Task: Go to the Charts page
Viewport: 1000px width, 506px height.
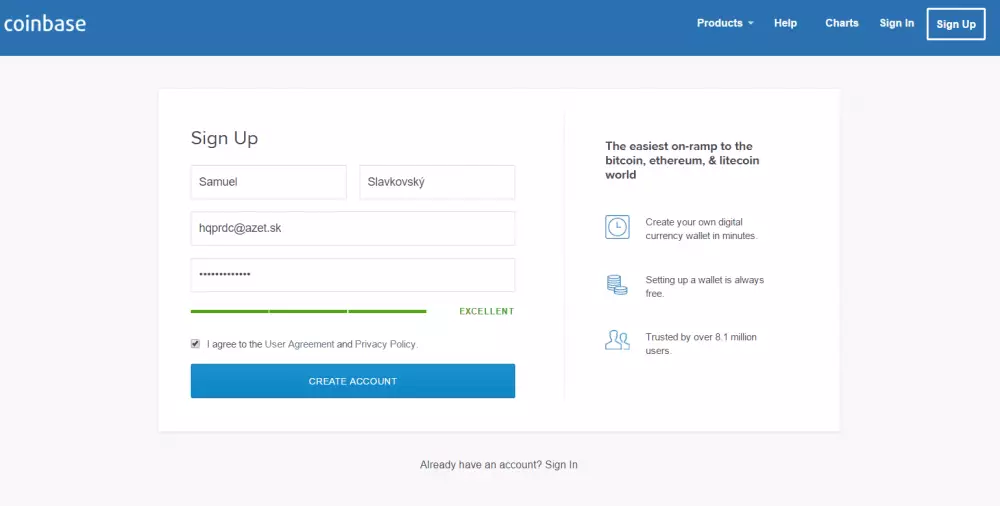Action: click(841, 23)
